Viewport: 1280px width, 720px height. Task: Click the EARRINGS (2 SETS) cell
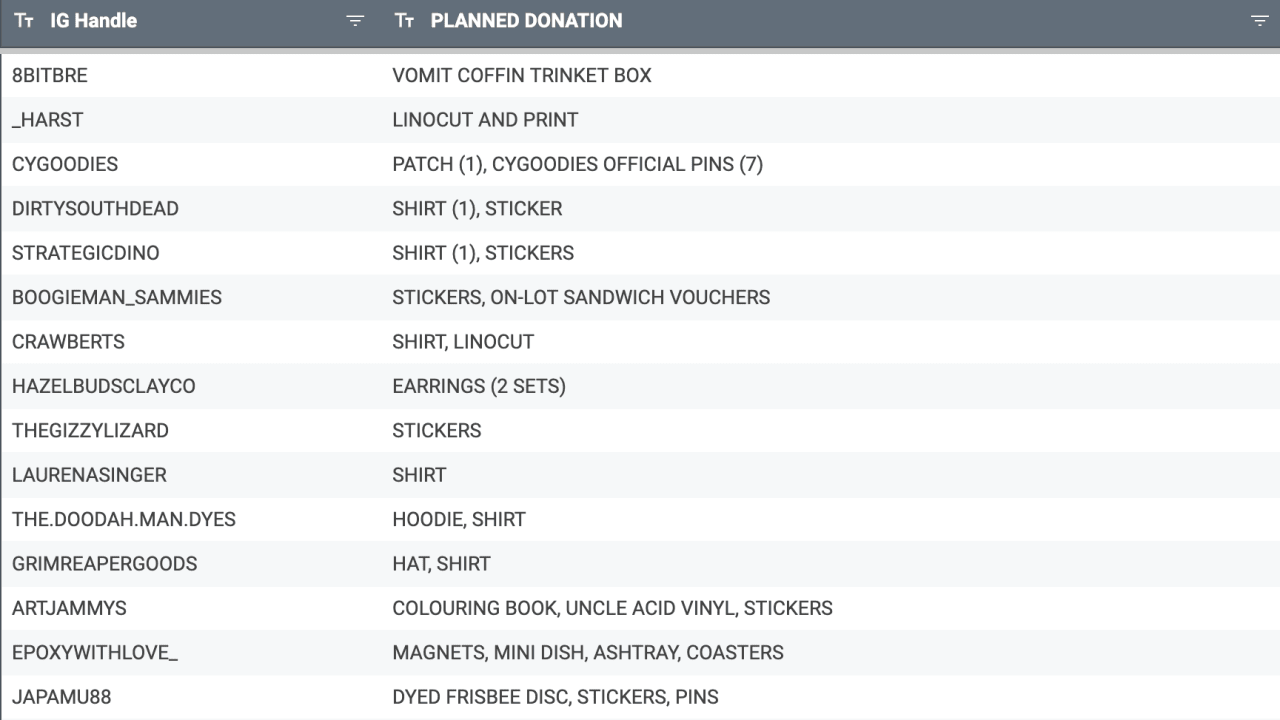pos(479,386)
